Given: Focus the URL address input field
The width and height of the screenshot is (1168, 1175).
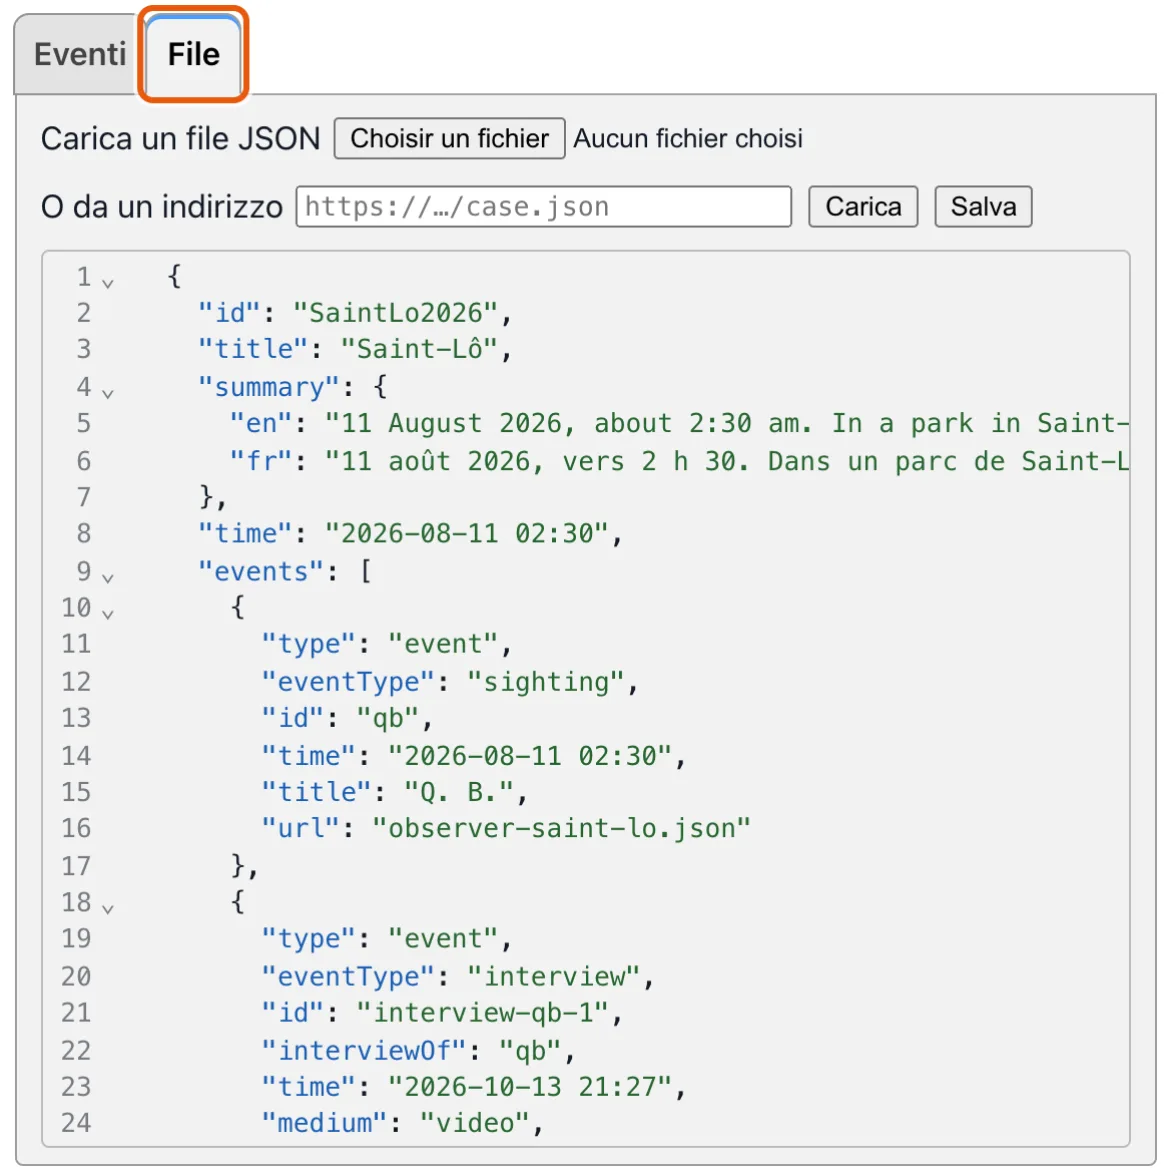Looking at the screenshot, I should coord(544,207).
